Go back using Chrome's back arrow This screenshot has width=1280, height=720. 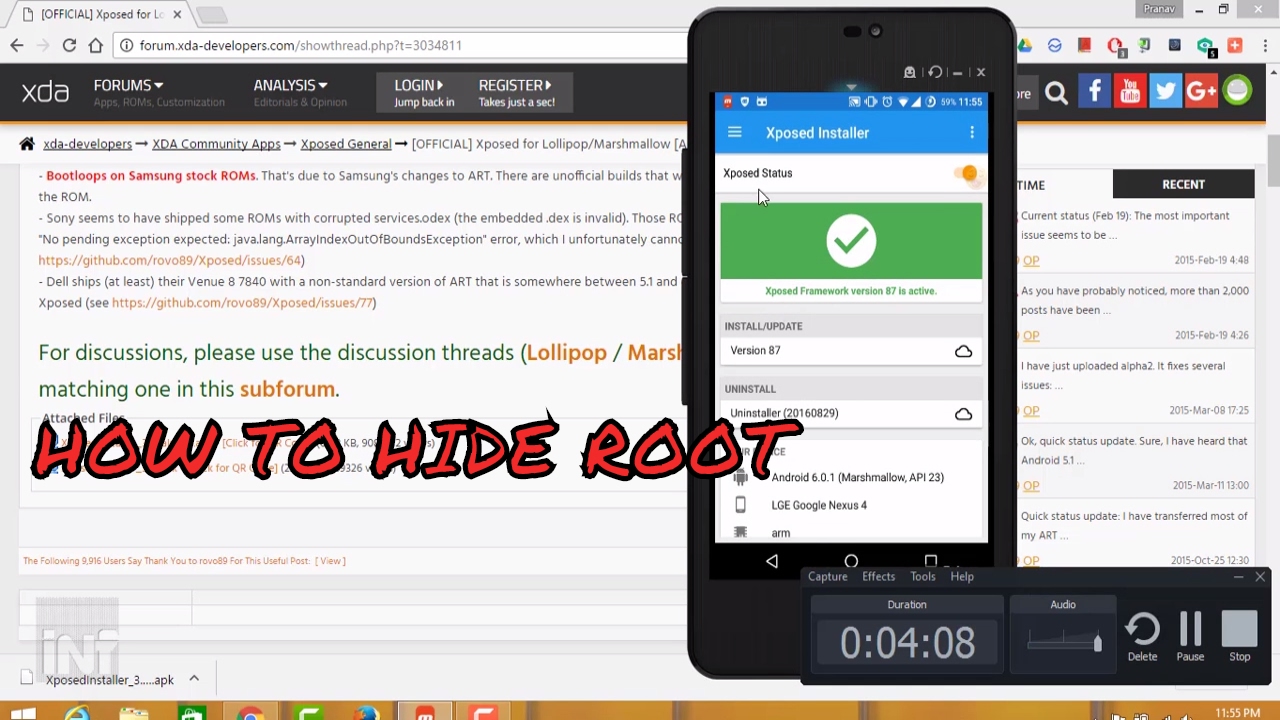tap(17, 45)
